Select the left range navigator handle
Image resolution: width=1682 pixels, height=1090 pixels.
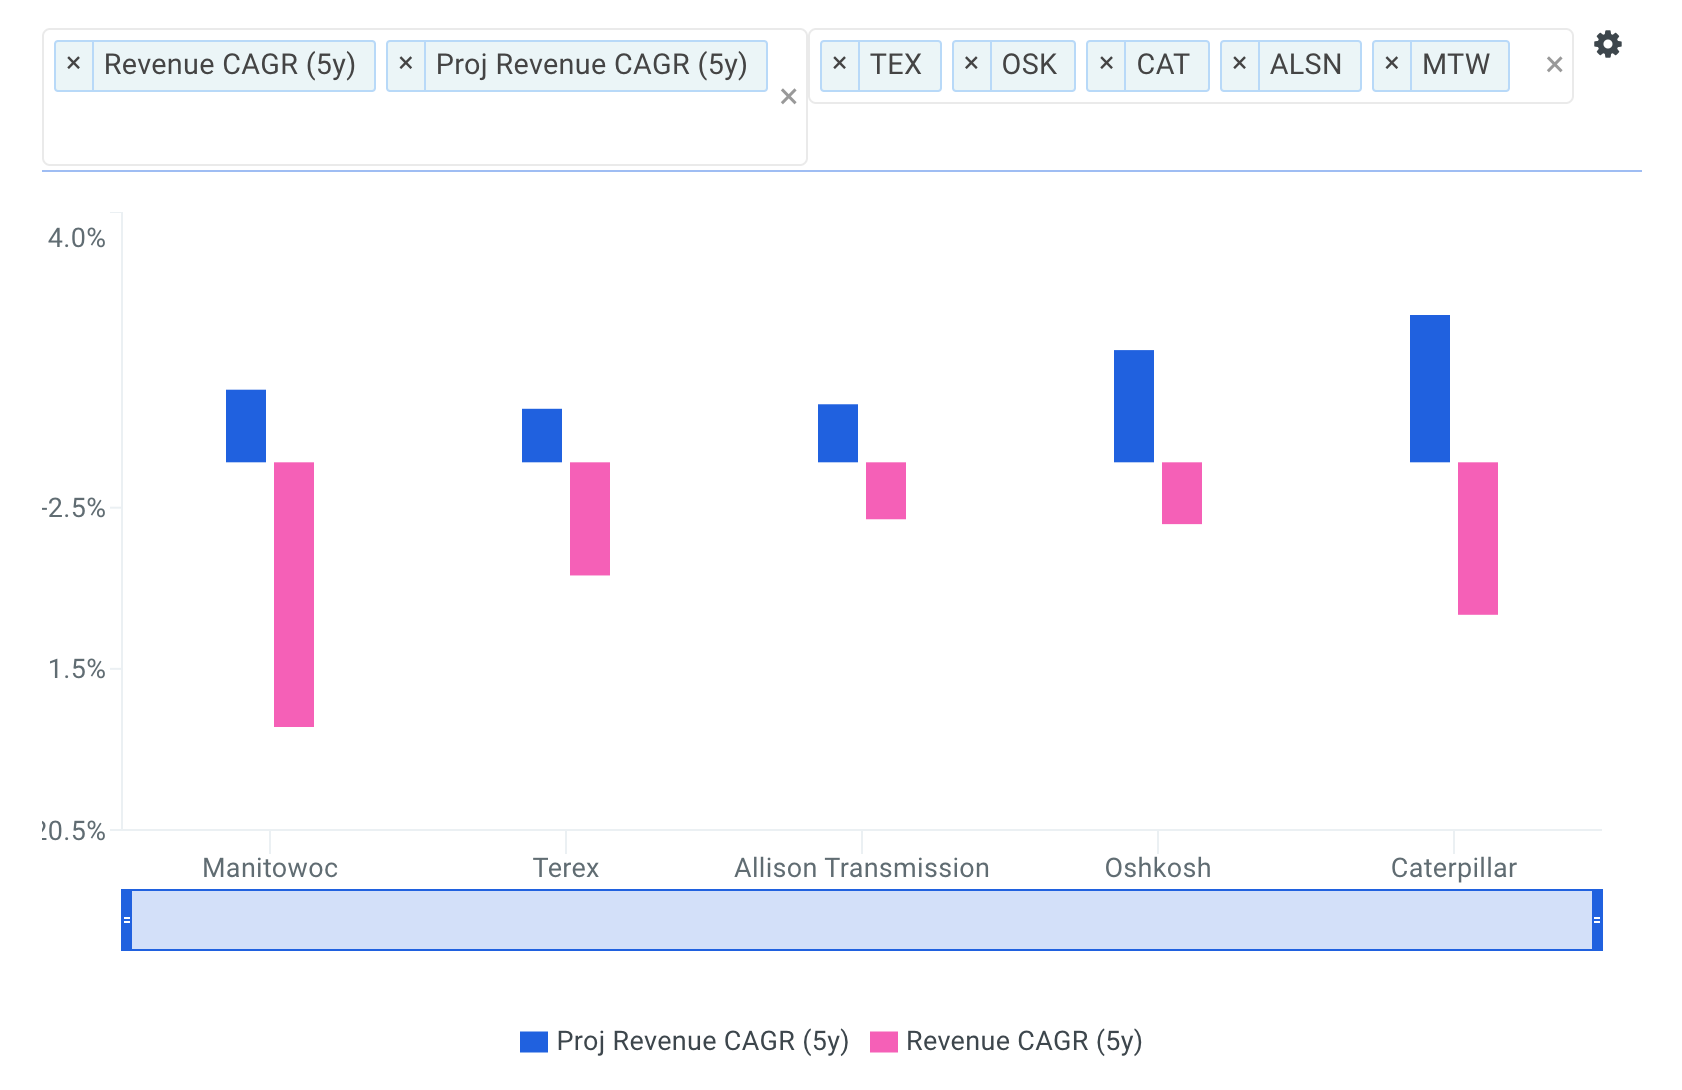pos(127,920)
